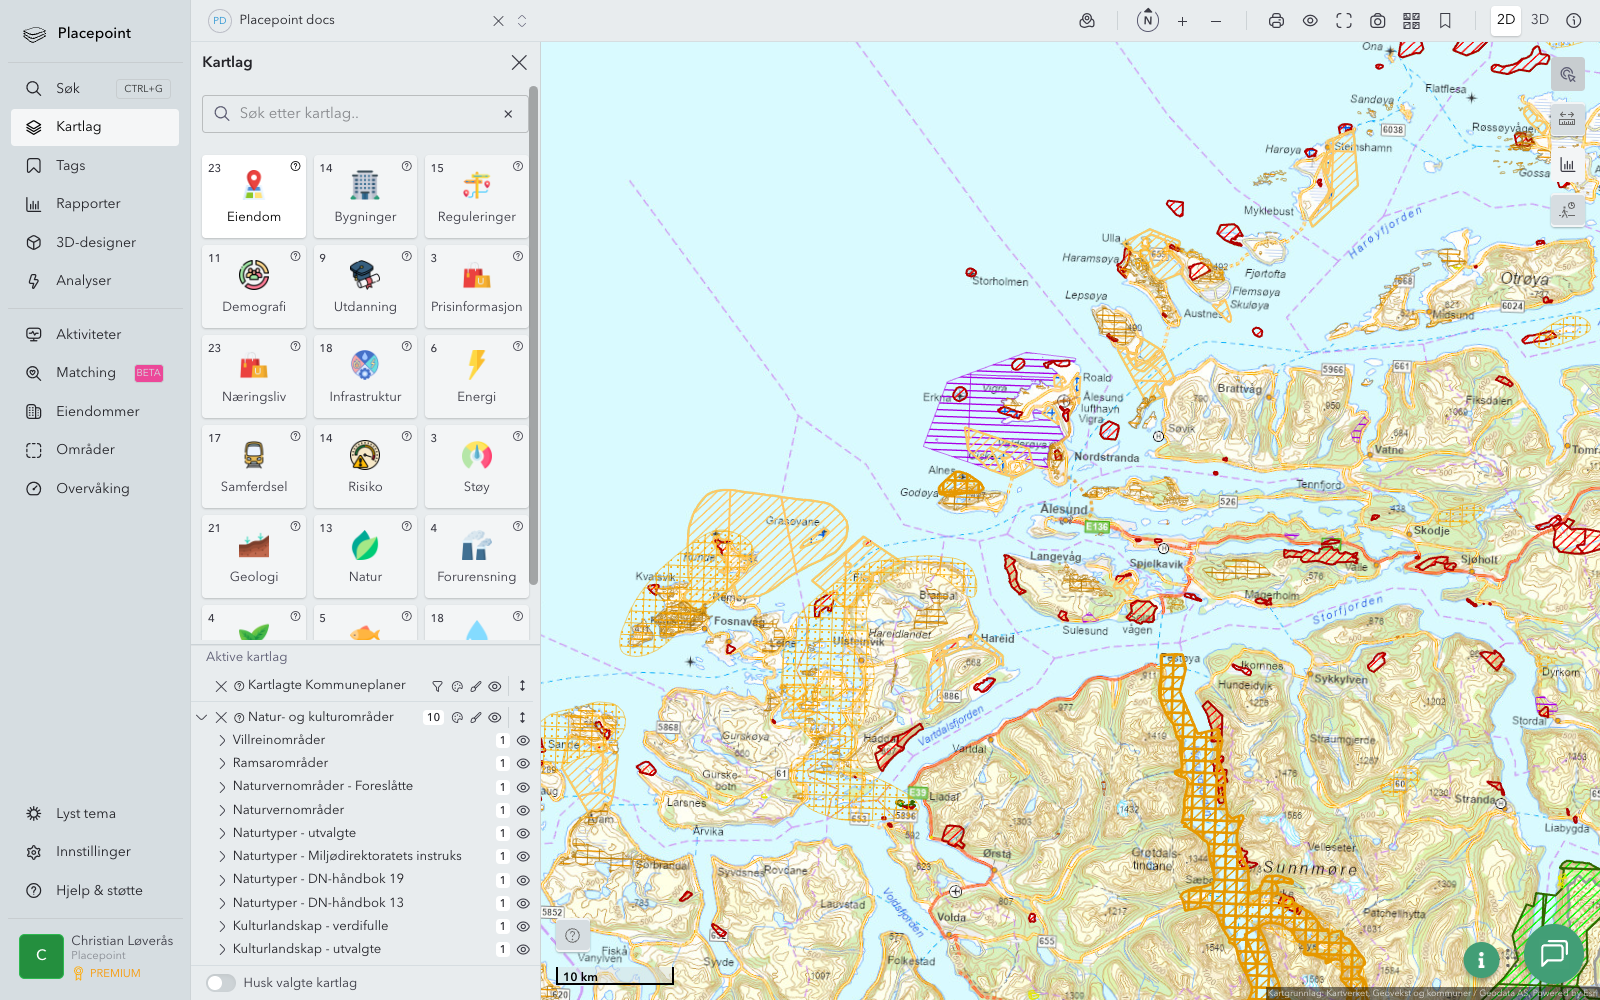Collapse the Natur- og kulturområder layer group
1600x1000 pixels.
[202, 717]
